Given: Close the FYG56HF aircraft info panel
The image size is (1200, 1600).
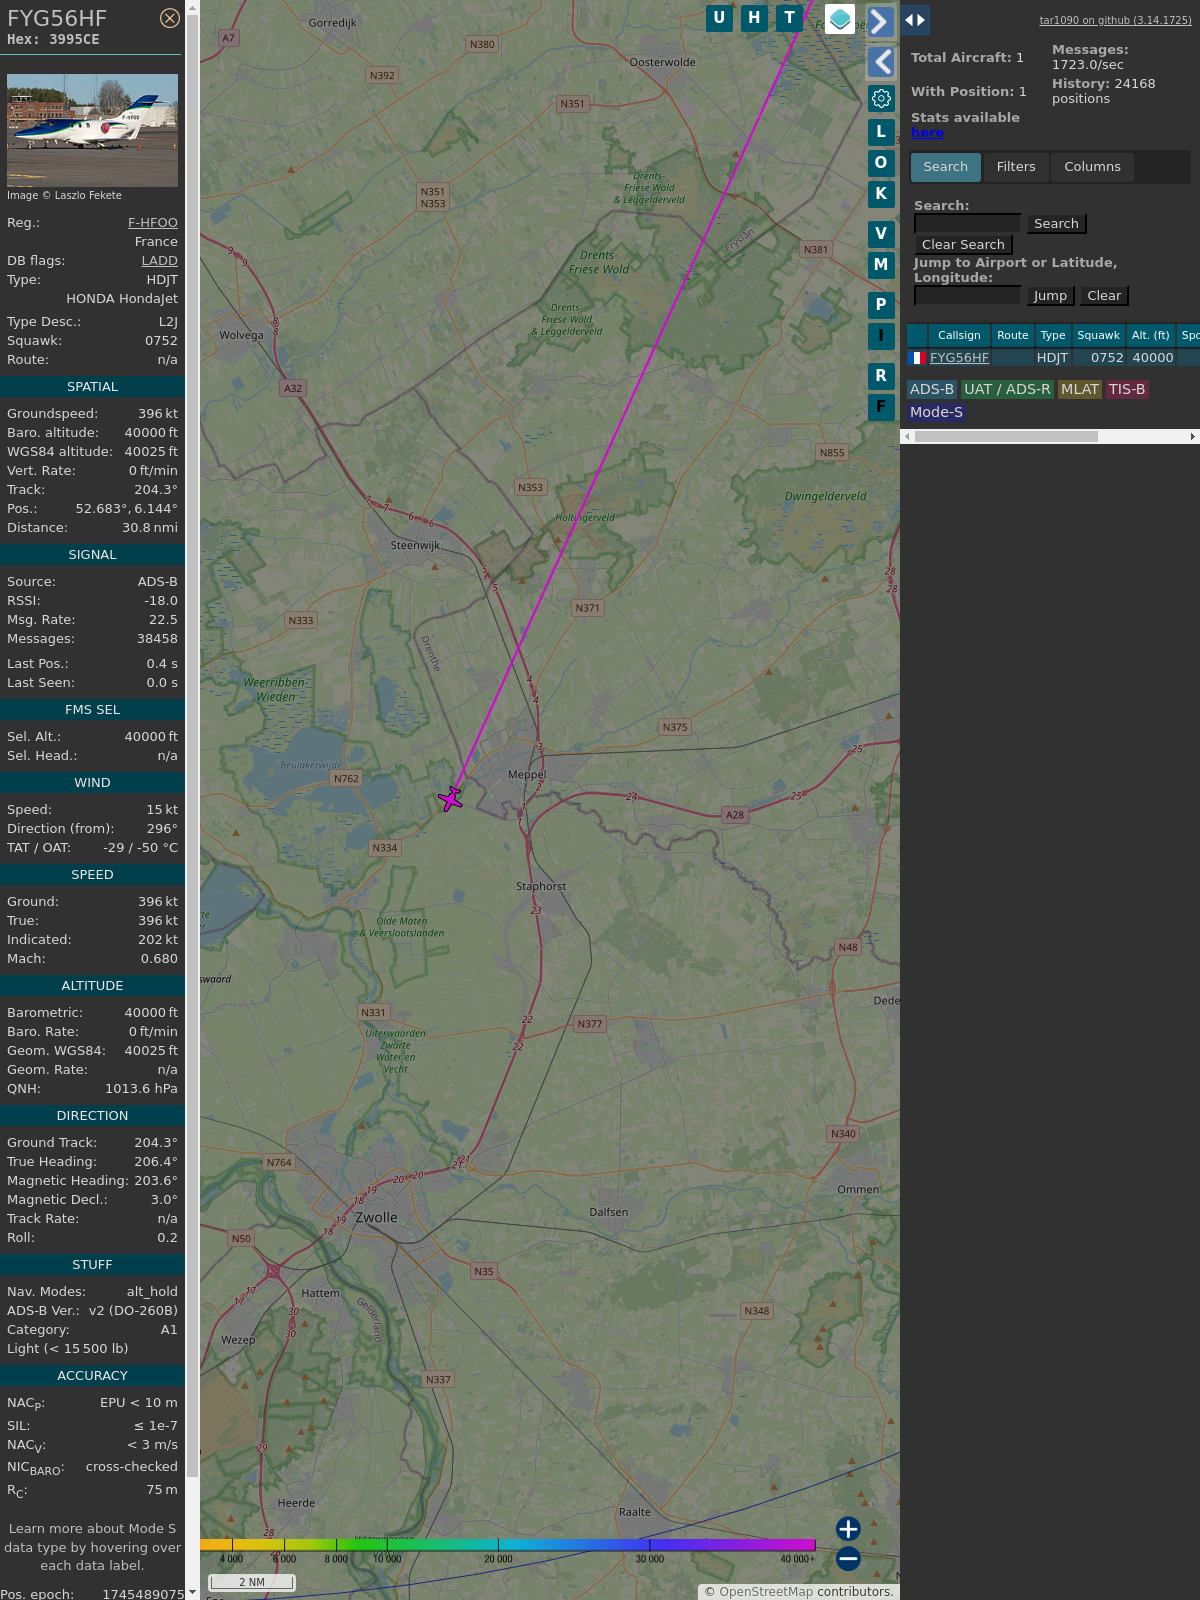Looking at the screenshot, I should click(170, 18).
